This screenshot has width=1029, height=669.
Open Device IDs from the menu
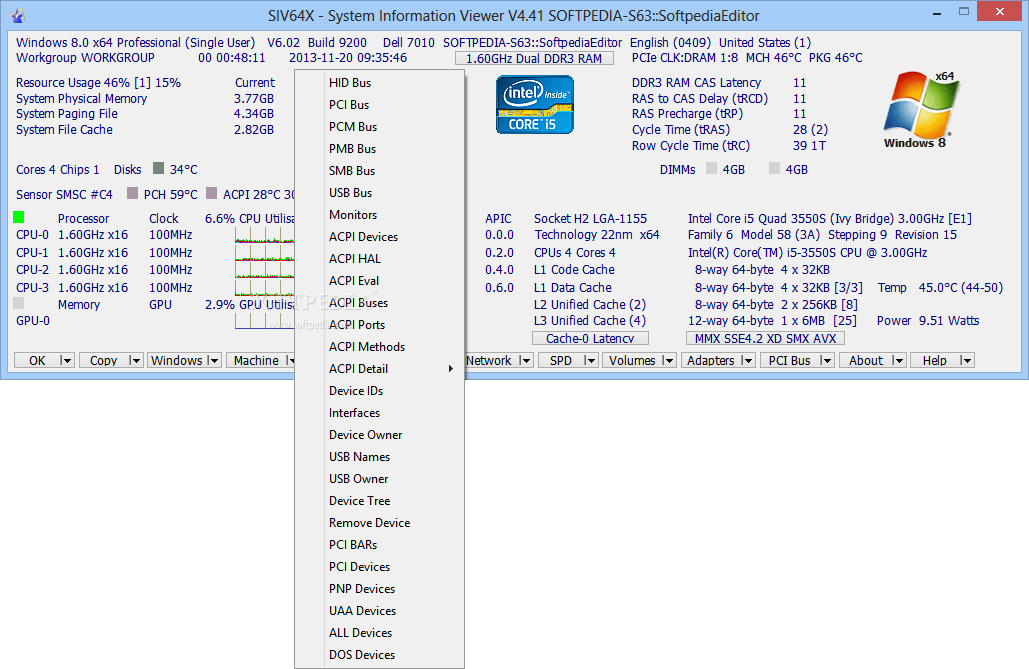[x=379, y=391]
